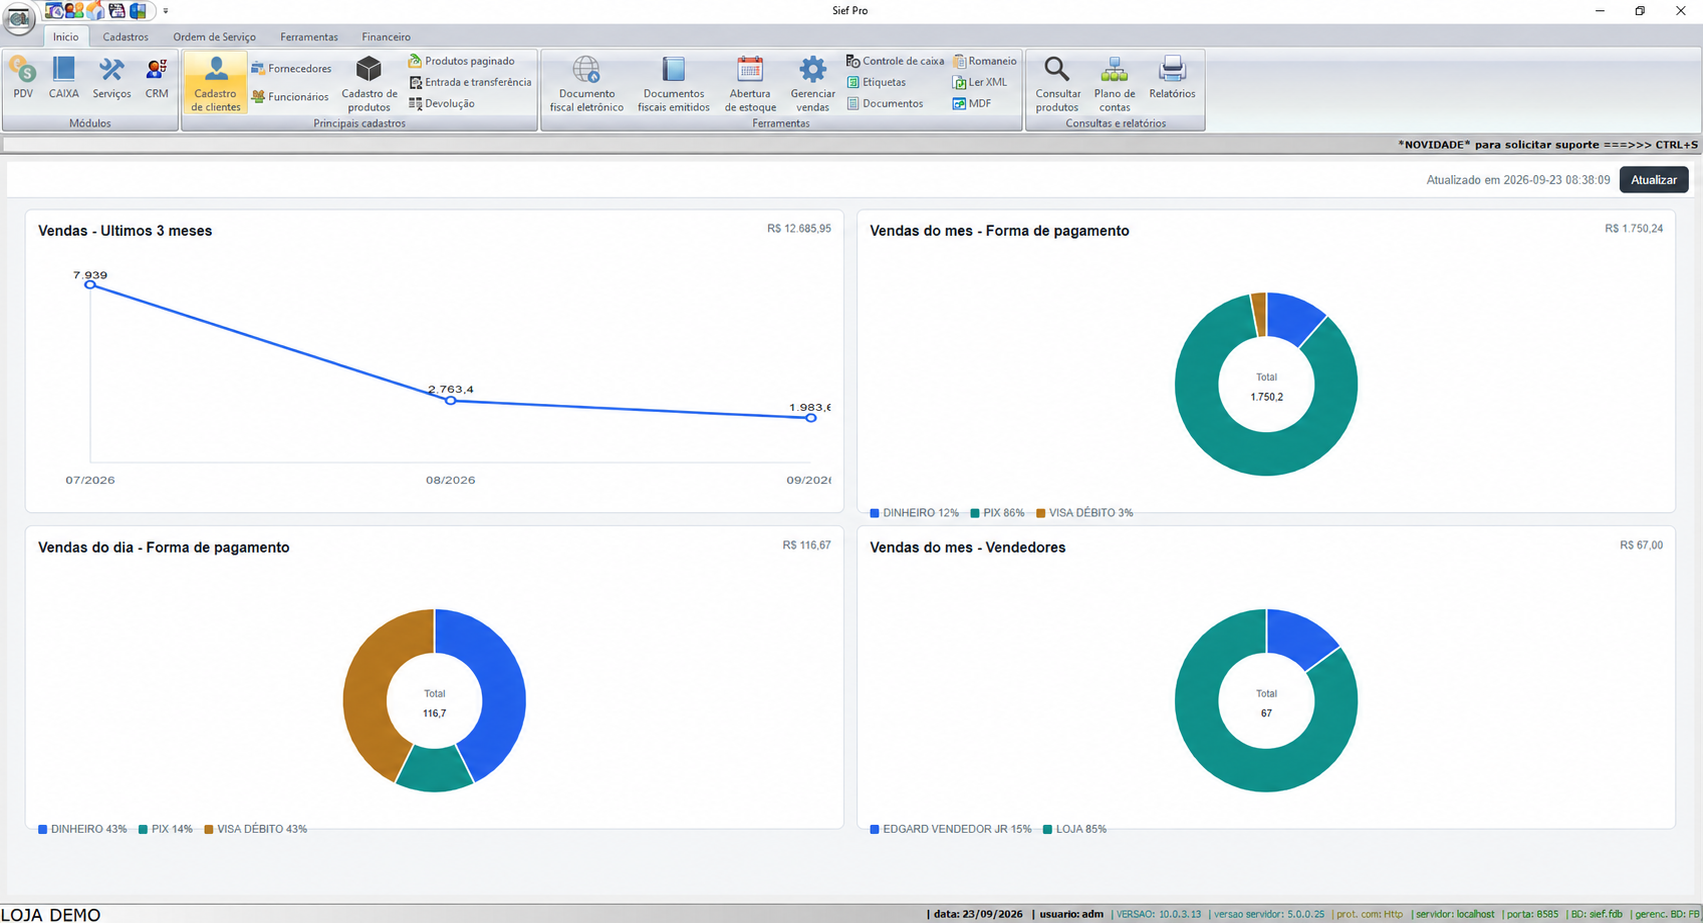
Task: Open the Serviços module
Action: point(111,78)
